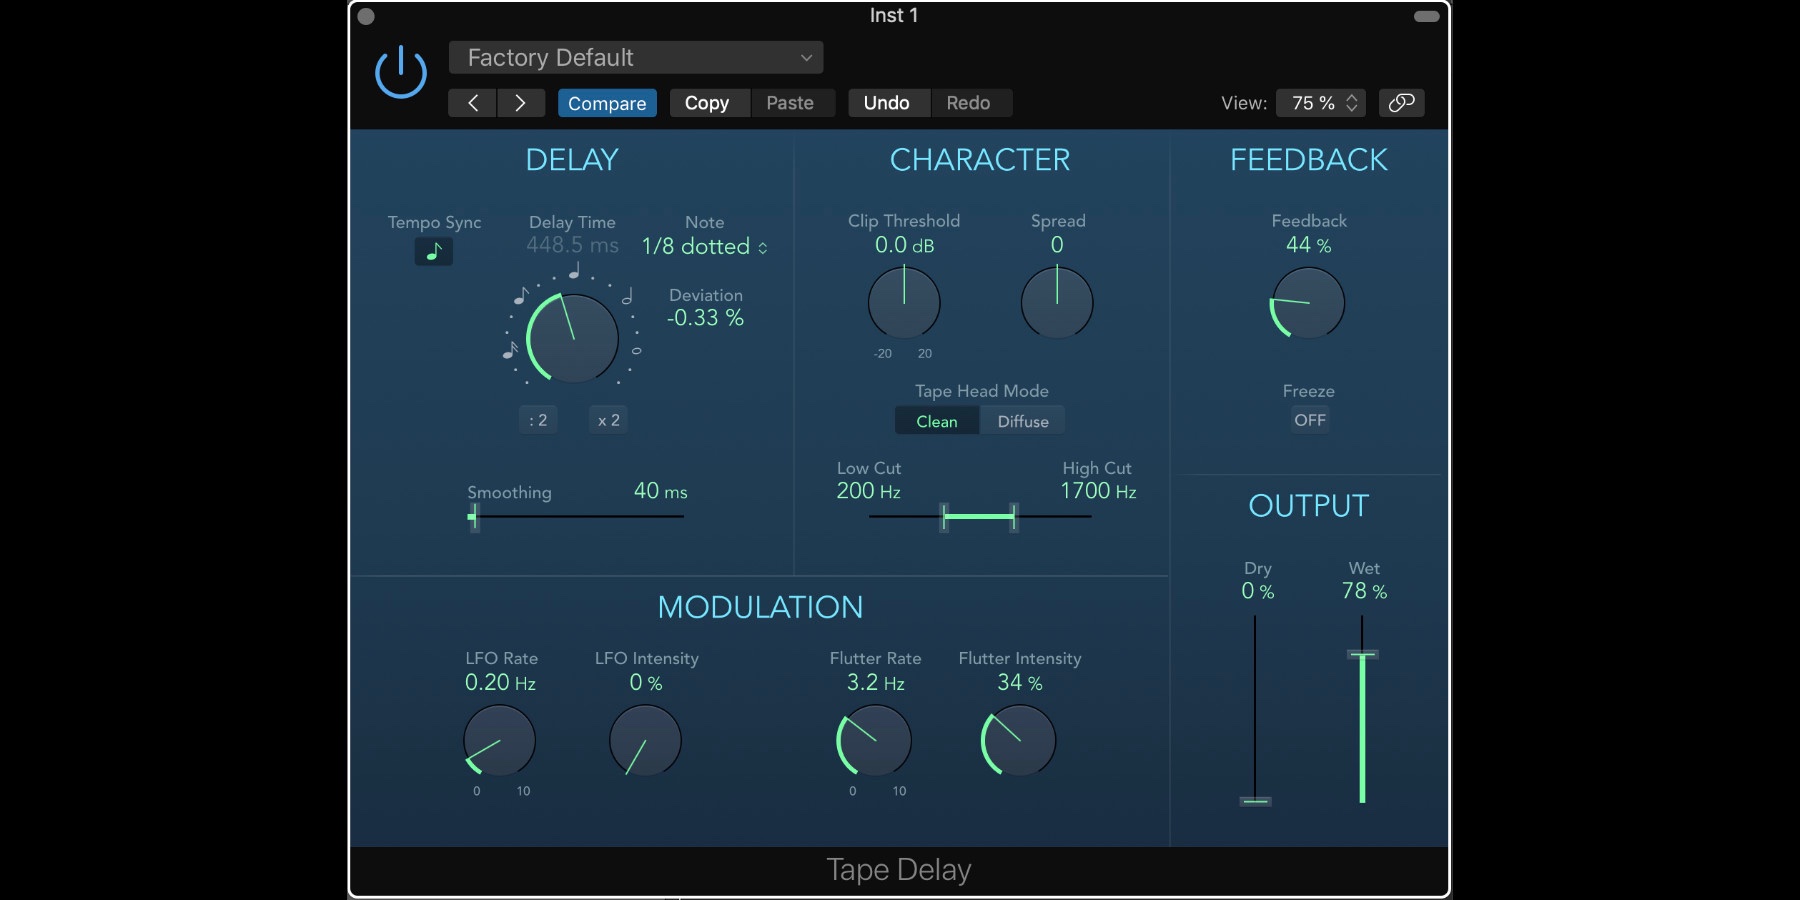Open the Note 1/8 dotted dropdown

[x=704, y=247]
